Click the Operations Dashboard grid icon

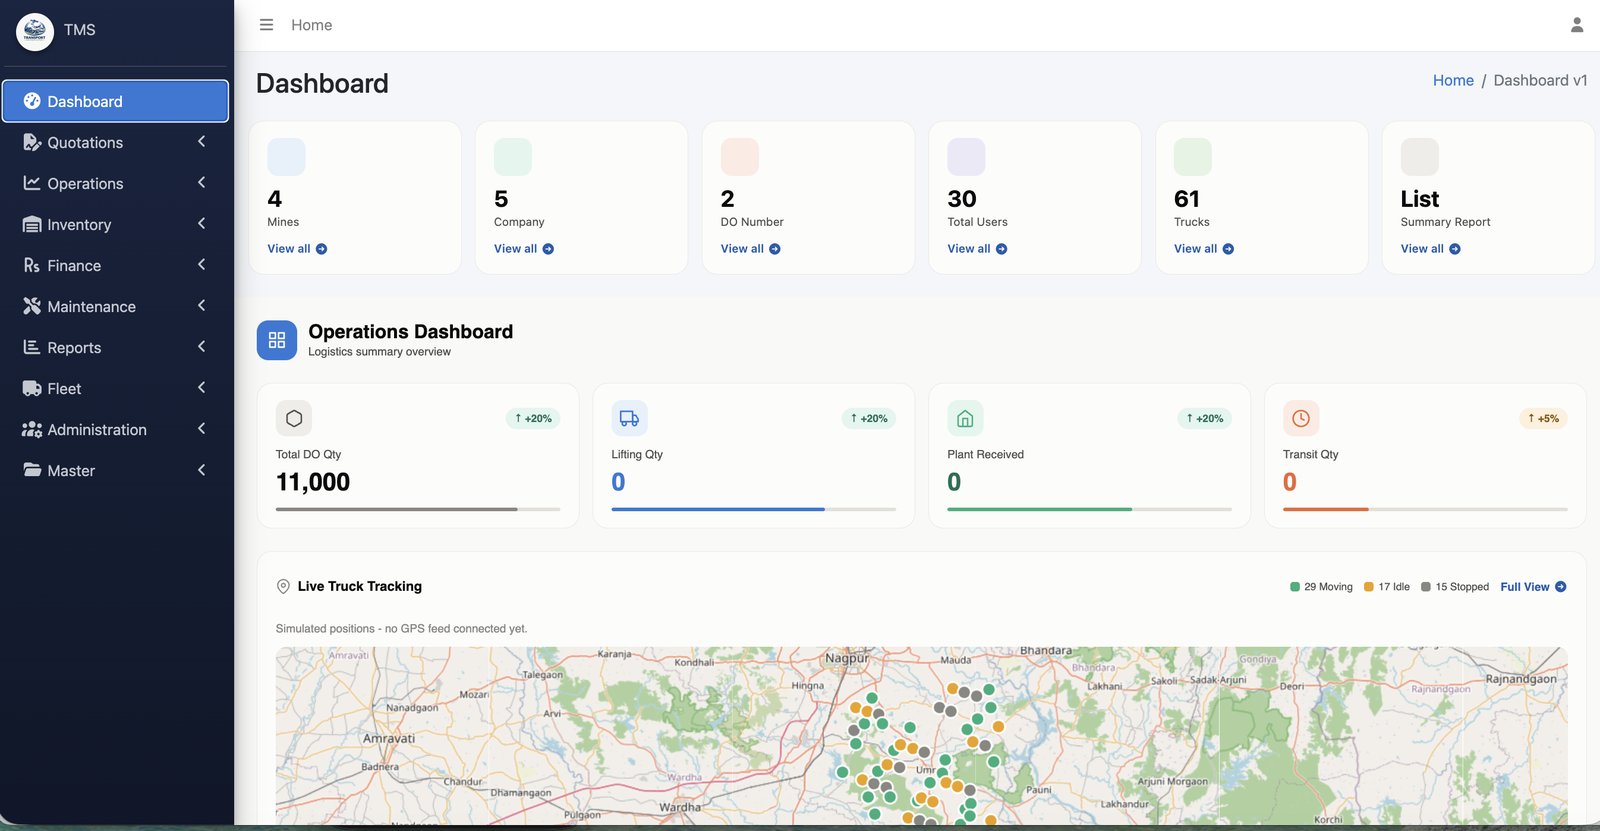click(x=277, y=340)
